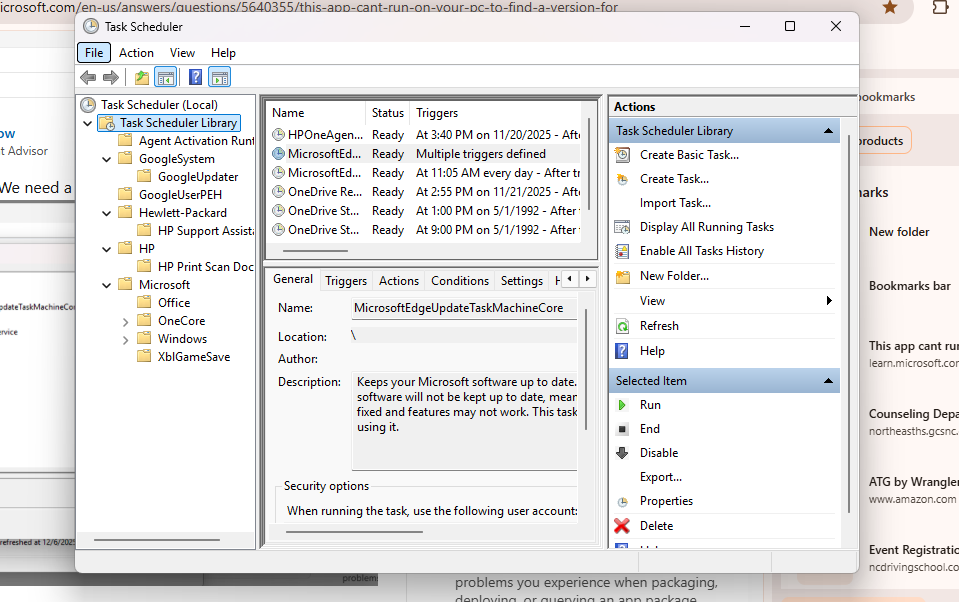Click the task list vertical scrollbar

pyautogui.click(x=589, y=164)
